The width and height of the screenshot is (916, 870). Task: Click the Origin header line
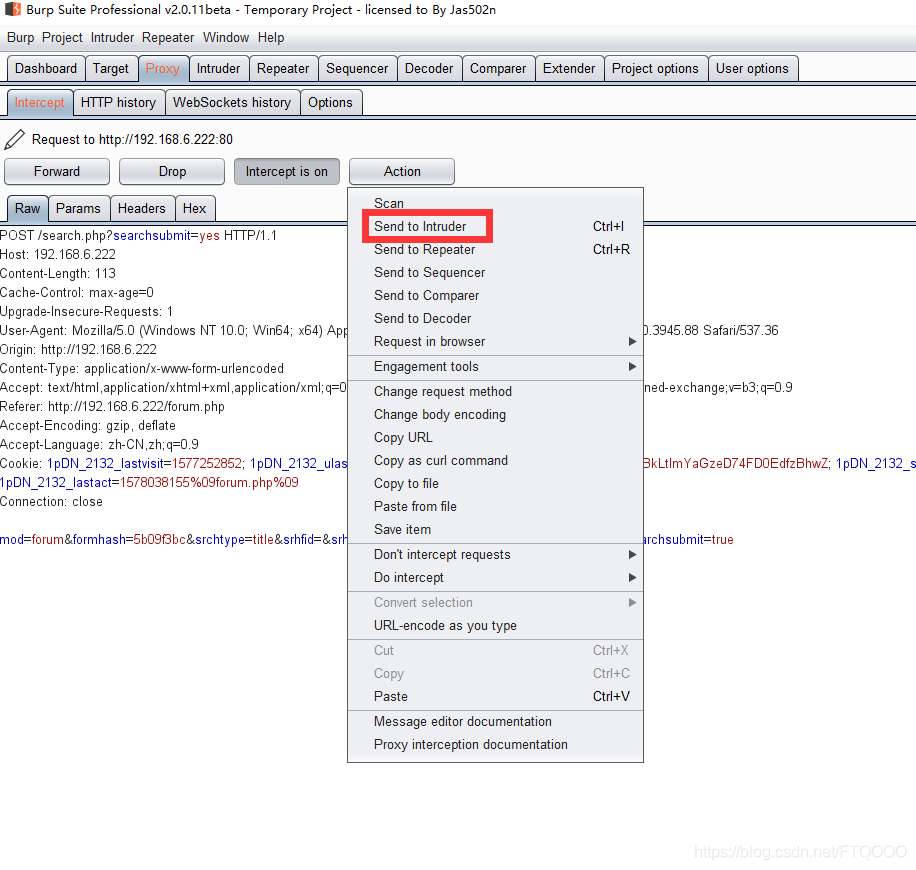point(78,350)
